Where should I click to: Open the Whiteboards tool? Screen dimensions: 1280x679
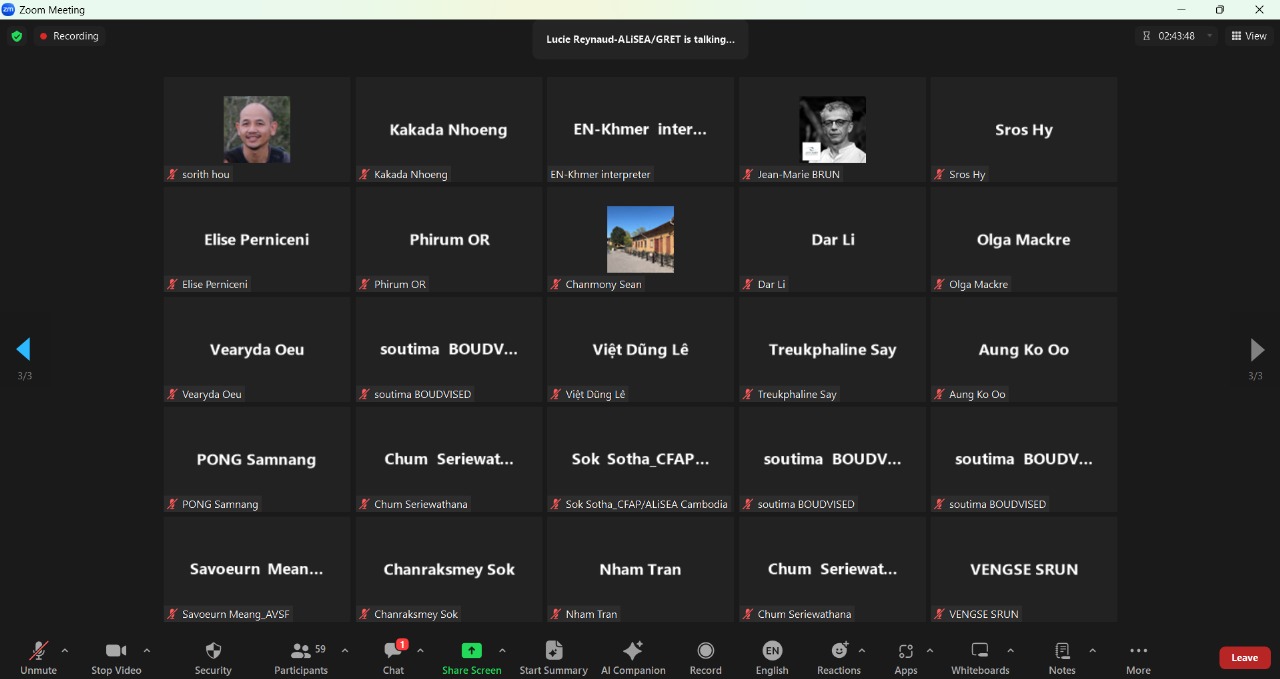(980, 651)
